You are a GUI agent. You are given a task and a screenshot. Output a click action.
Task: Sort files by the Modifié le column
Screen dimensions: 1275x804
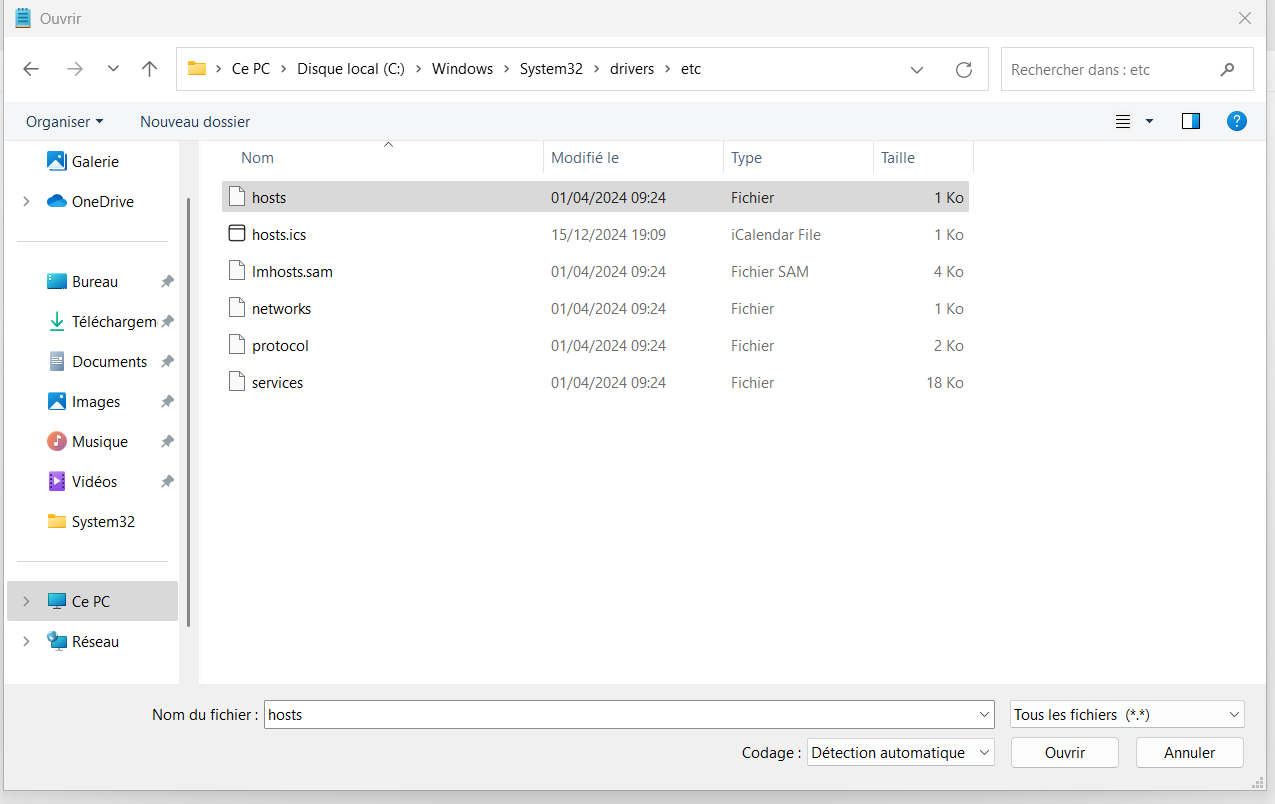tap(585, 158)
